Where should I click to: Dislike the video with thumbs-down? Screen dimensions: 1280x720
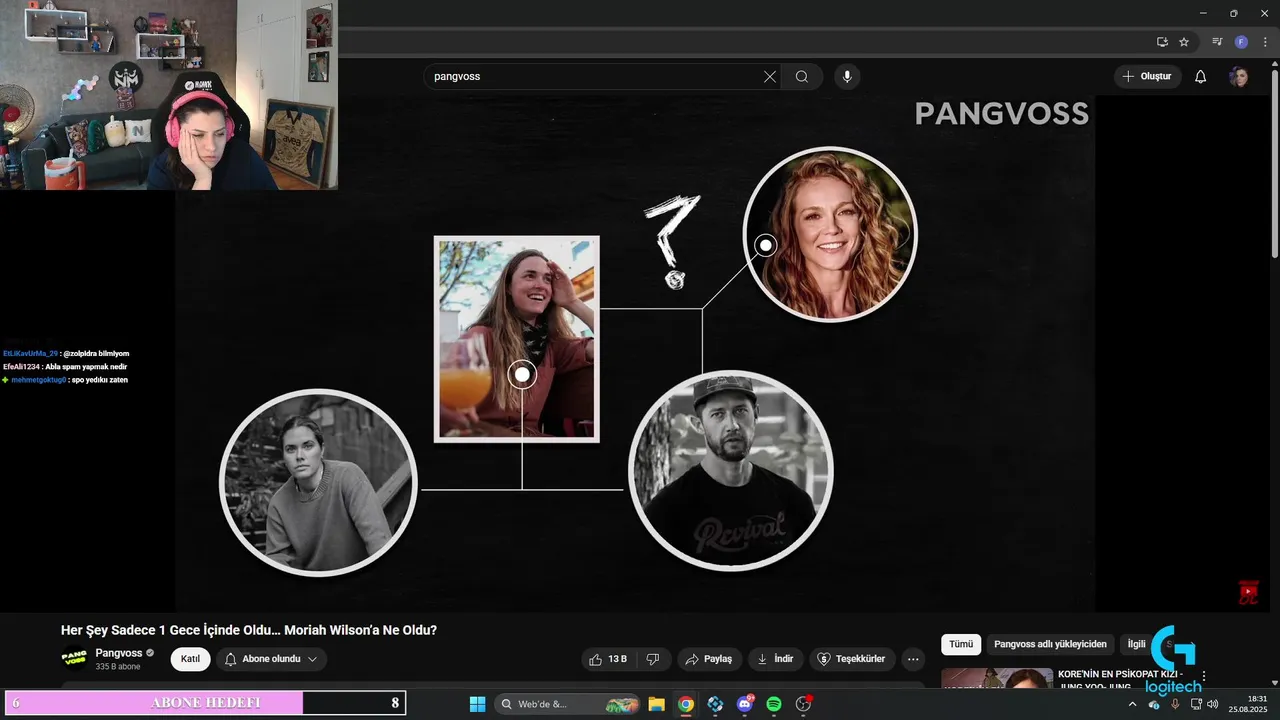point(653,659)
